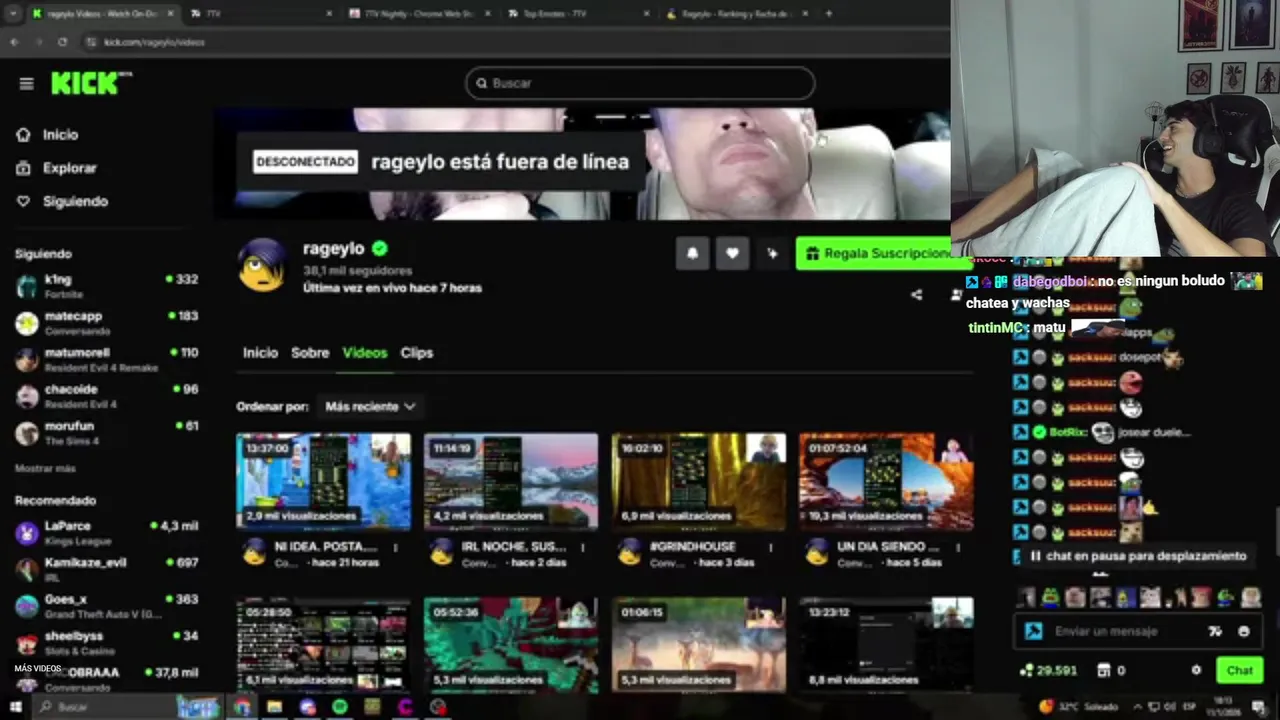Click the Kick logo

coord(91,83)
